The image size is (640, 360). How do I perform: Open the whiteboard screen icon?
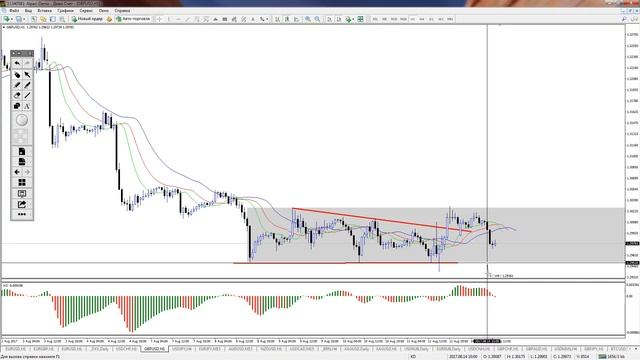(22, 193)
